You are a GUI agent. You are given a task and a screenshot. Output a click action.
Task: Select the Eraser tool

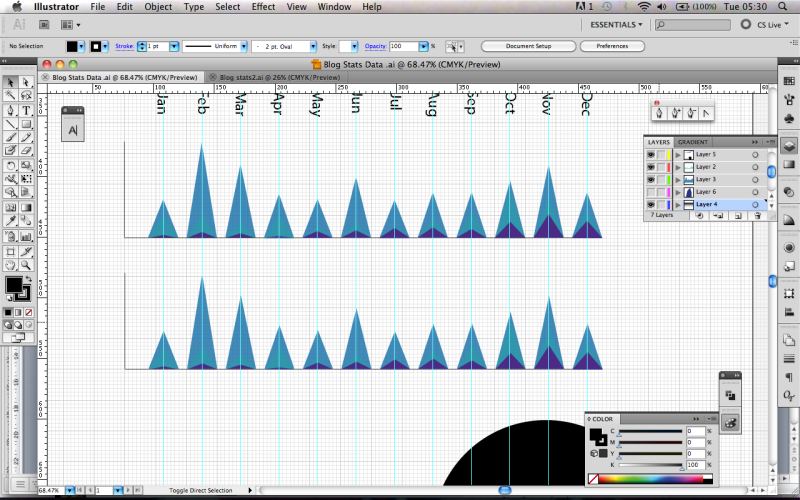click(x=26, y=151)
